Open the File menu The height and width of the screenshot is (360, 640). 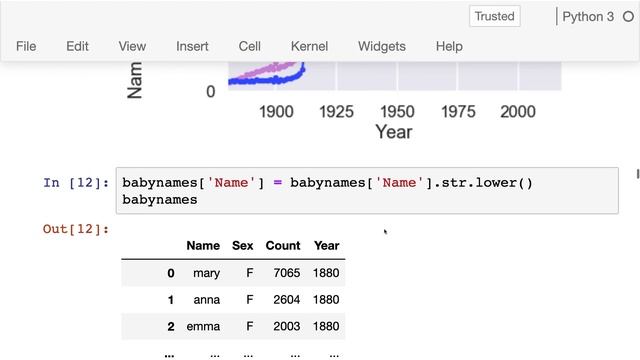(x=26, y=46)
